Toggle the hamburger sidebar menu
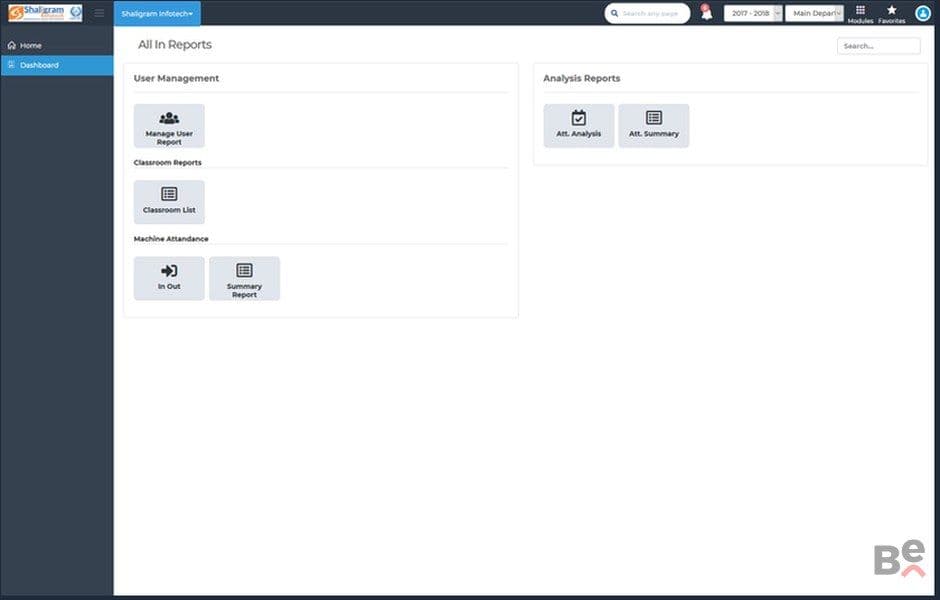 click(100, 13)
